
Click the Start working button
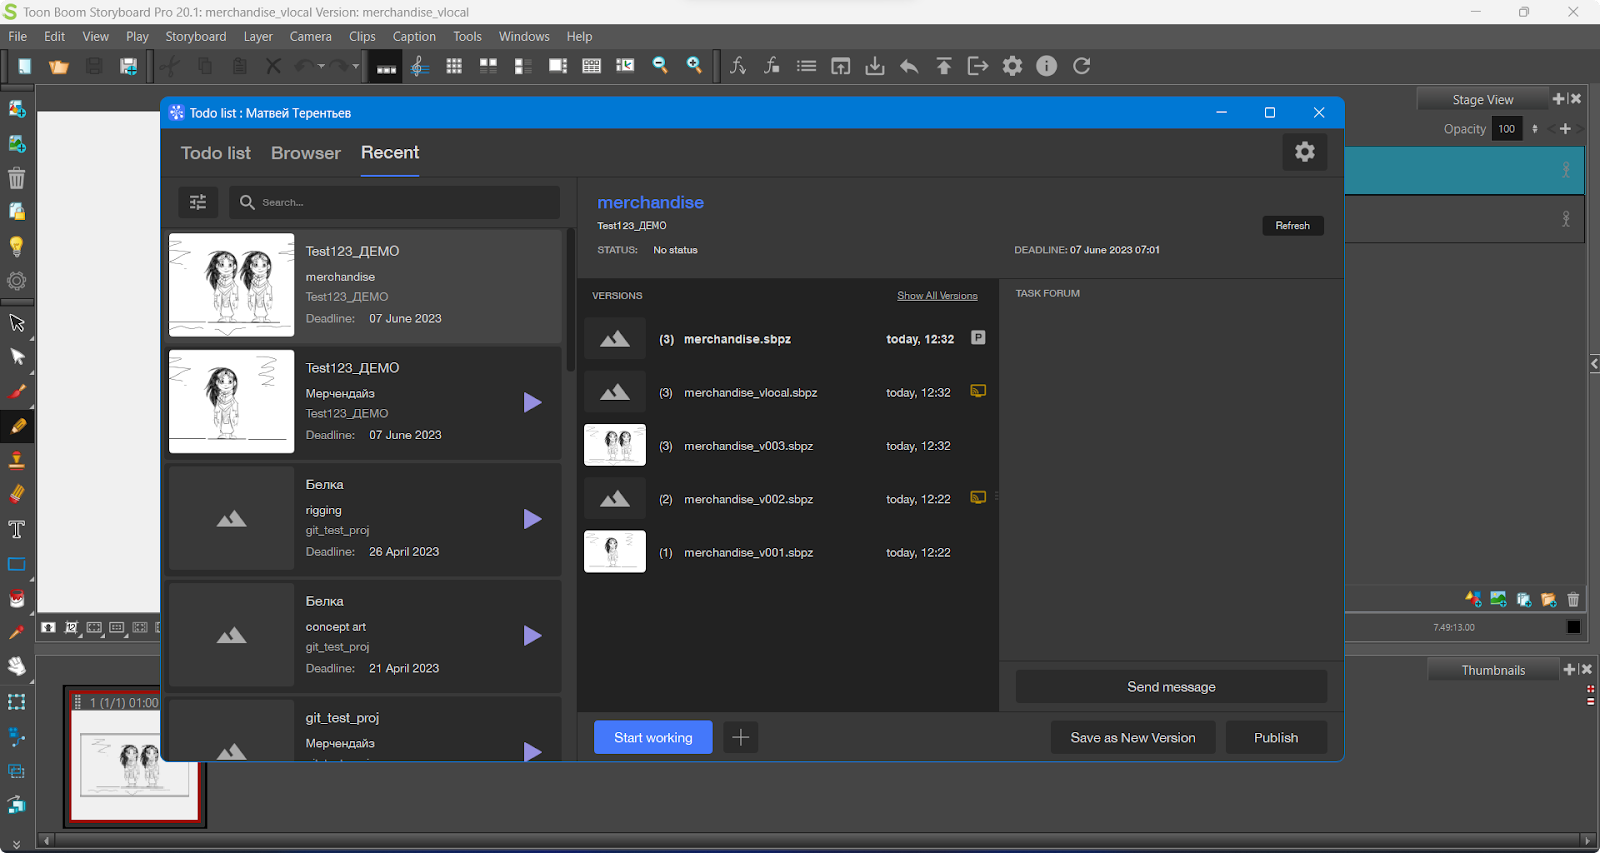pyautogui.click(x=653, y=737)
